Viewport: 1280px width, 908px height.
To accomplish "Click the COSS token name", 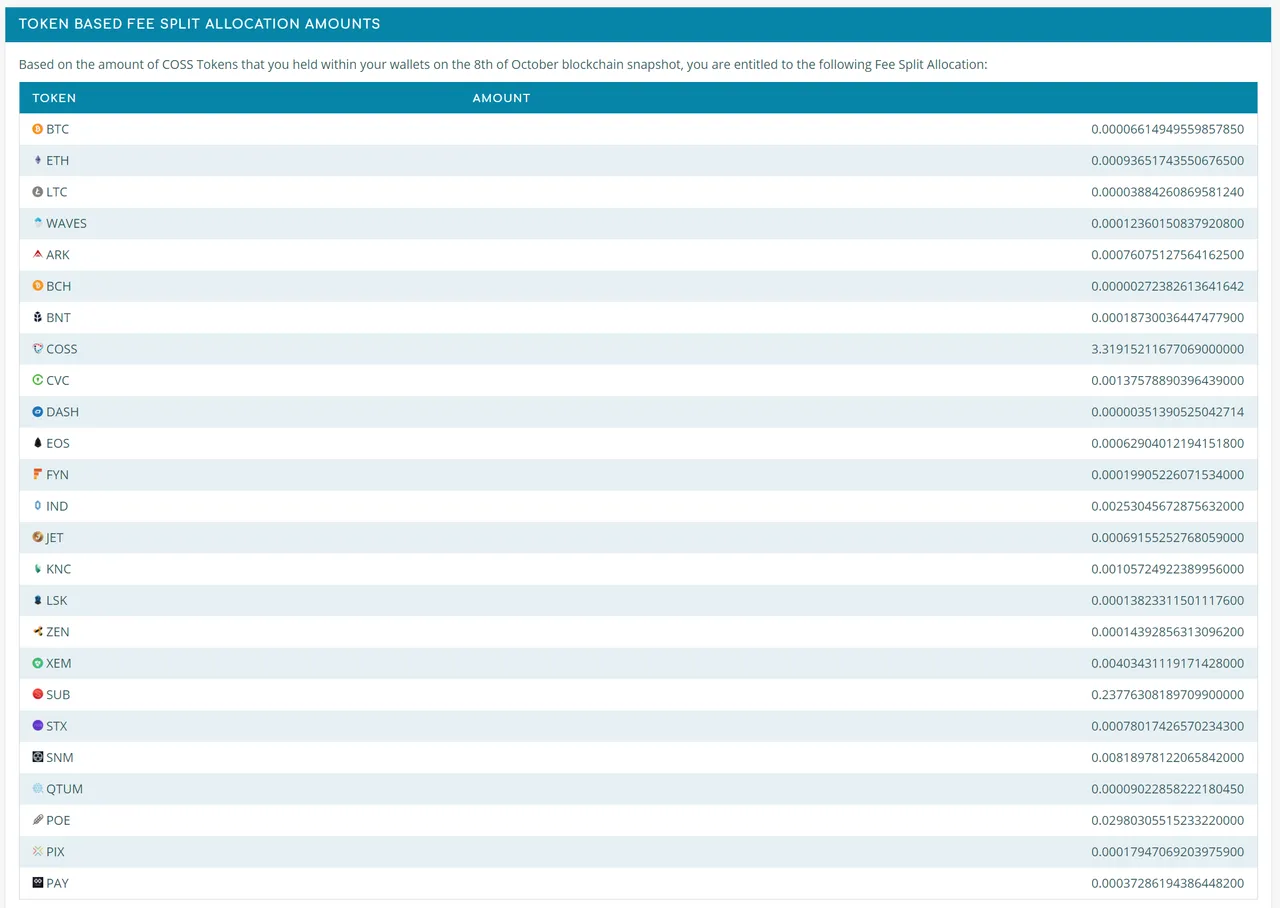I will click(61, 349).
